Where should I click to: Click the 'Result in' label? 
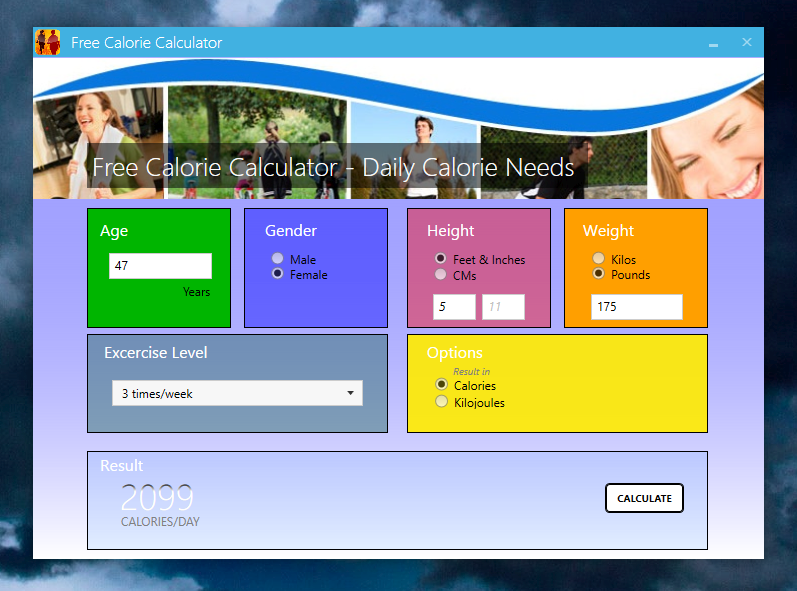[x=471, y=371]
